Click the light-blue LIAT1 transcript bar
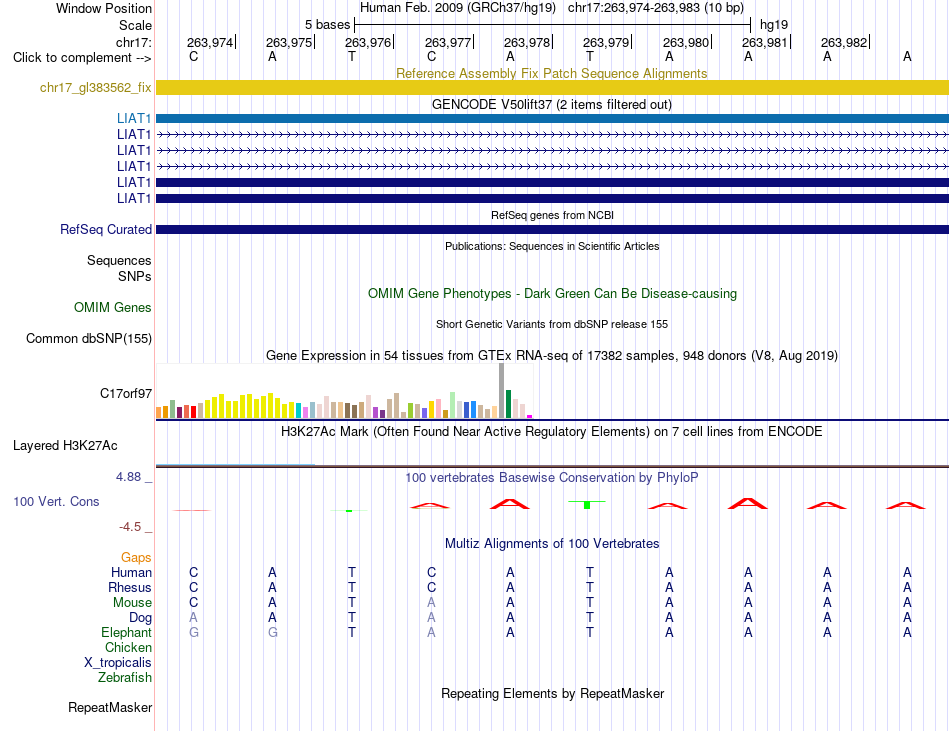Image resolution: width=950 pixels, height=731 pixels. tap(552, 119)
